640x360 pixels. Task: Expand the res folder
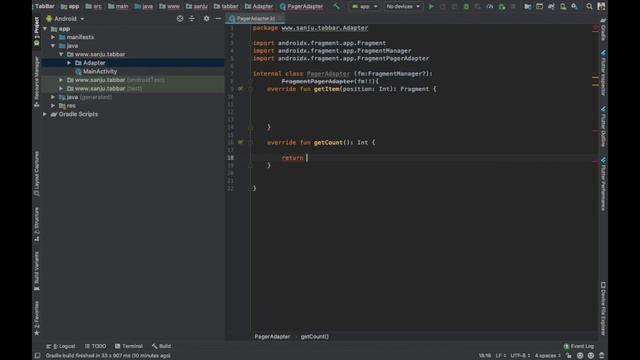tap(53, 106)
